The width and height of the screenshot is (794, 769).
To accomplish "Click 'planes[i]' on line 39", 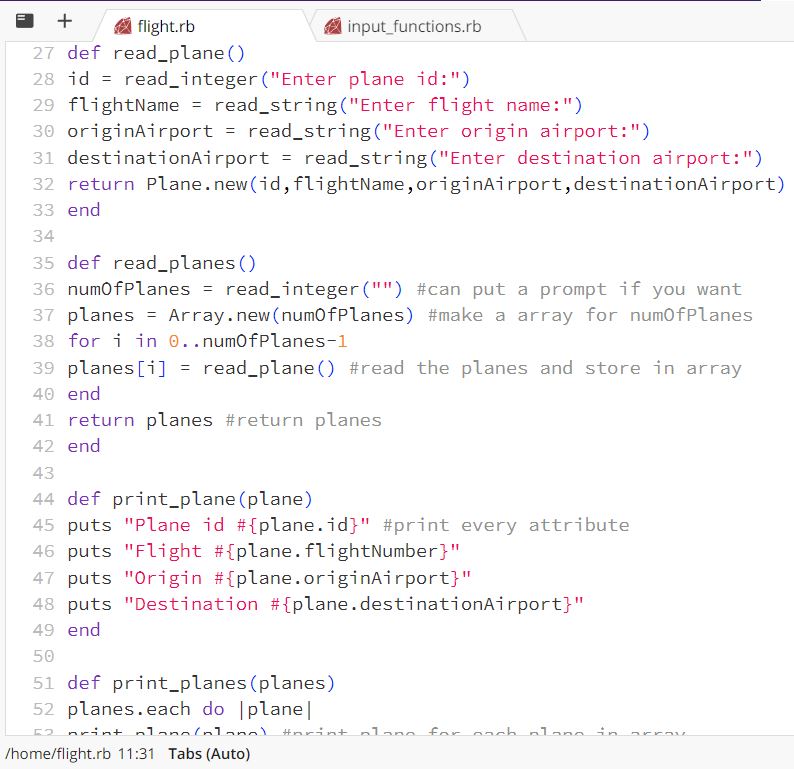I will [117, 368].
